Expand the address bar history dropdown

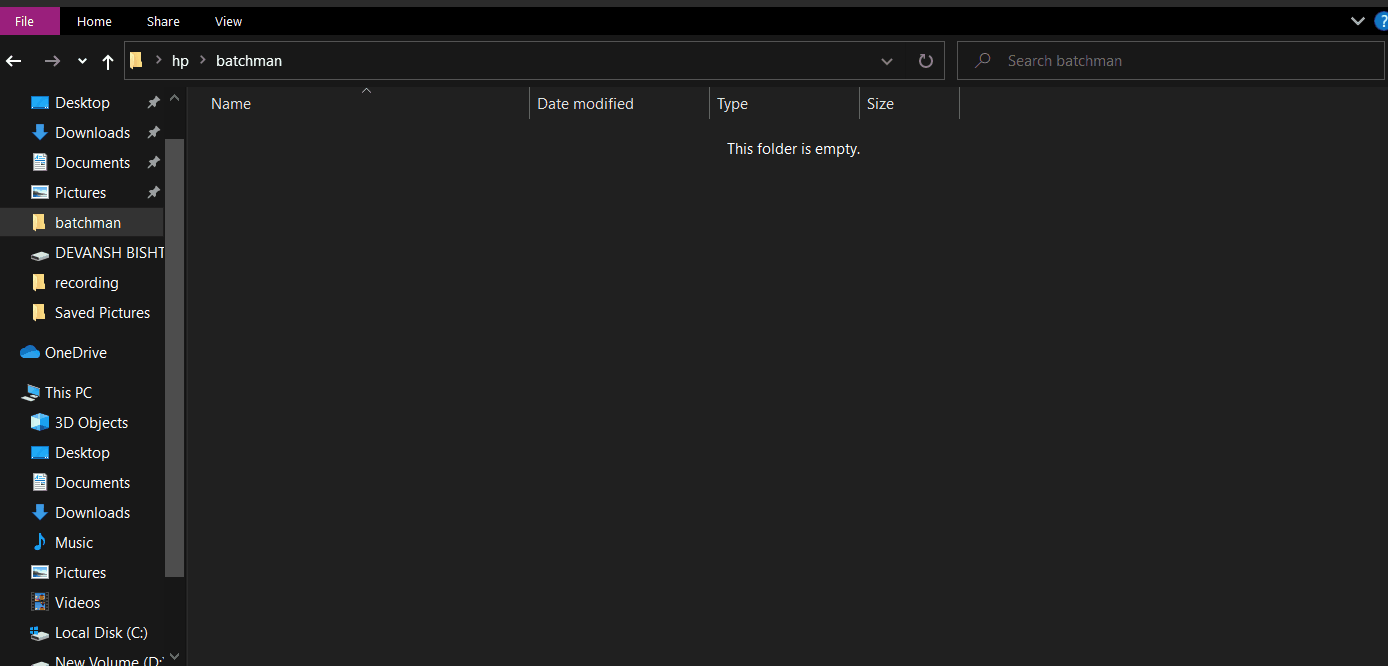click(886, 61)
